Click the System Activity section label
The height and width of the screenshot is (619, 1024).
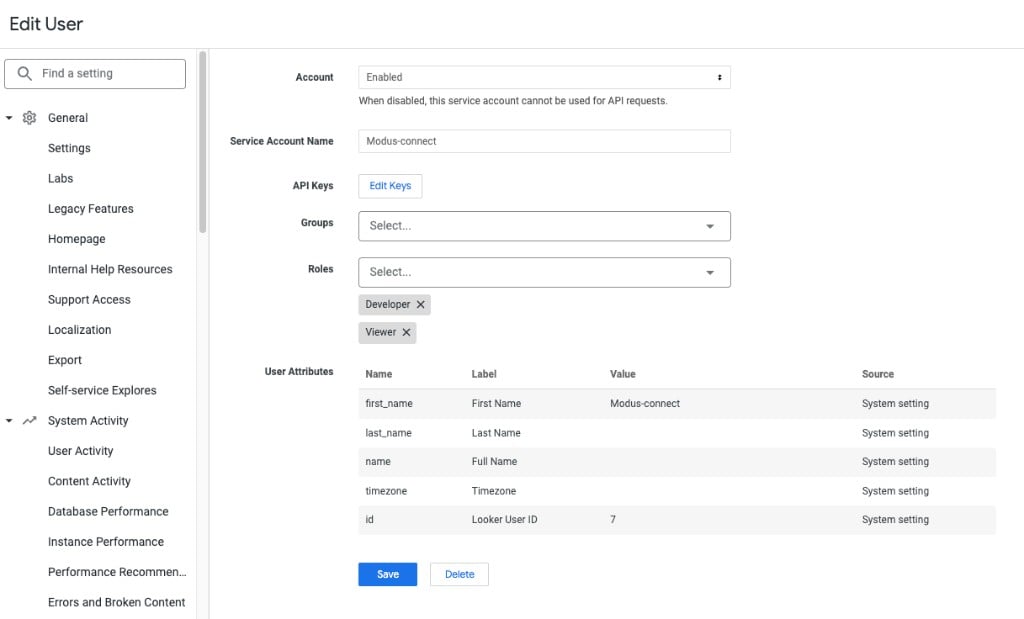(x=88, y=421)
